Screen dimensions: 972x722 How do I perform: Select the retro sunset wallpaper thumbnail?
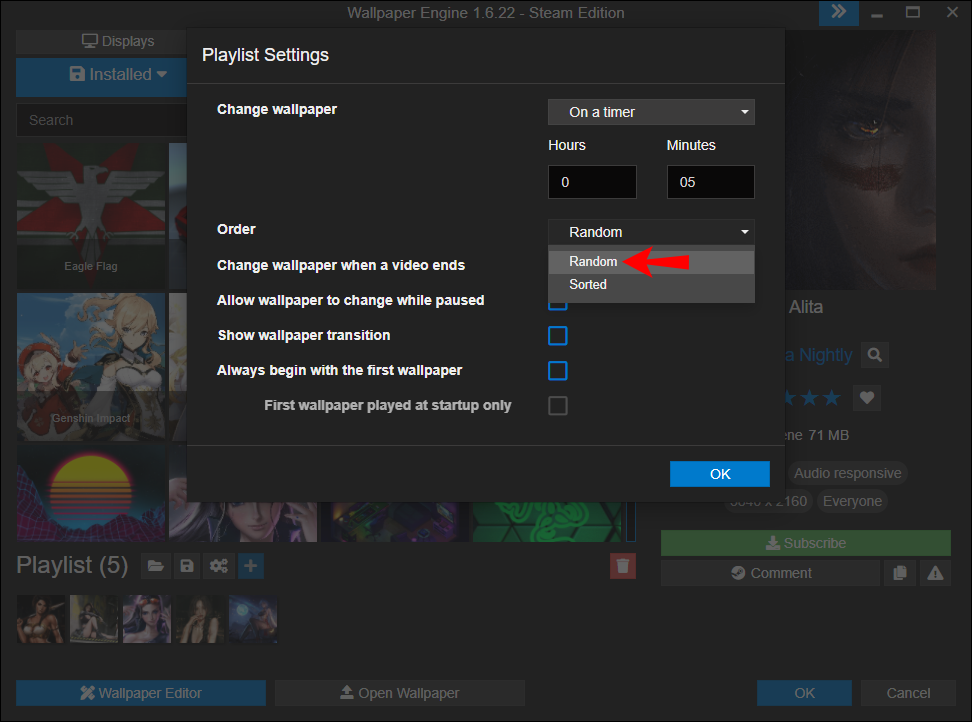point(91,493)
